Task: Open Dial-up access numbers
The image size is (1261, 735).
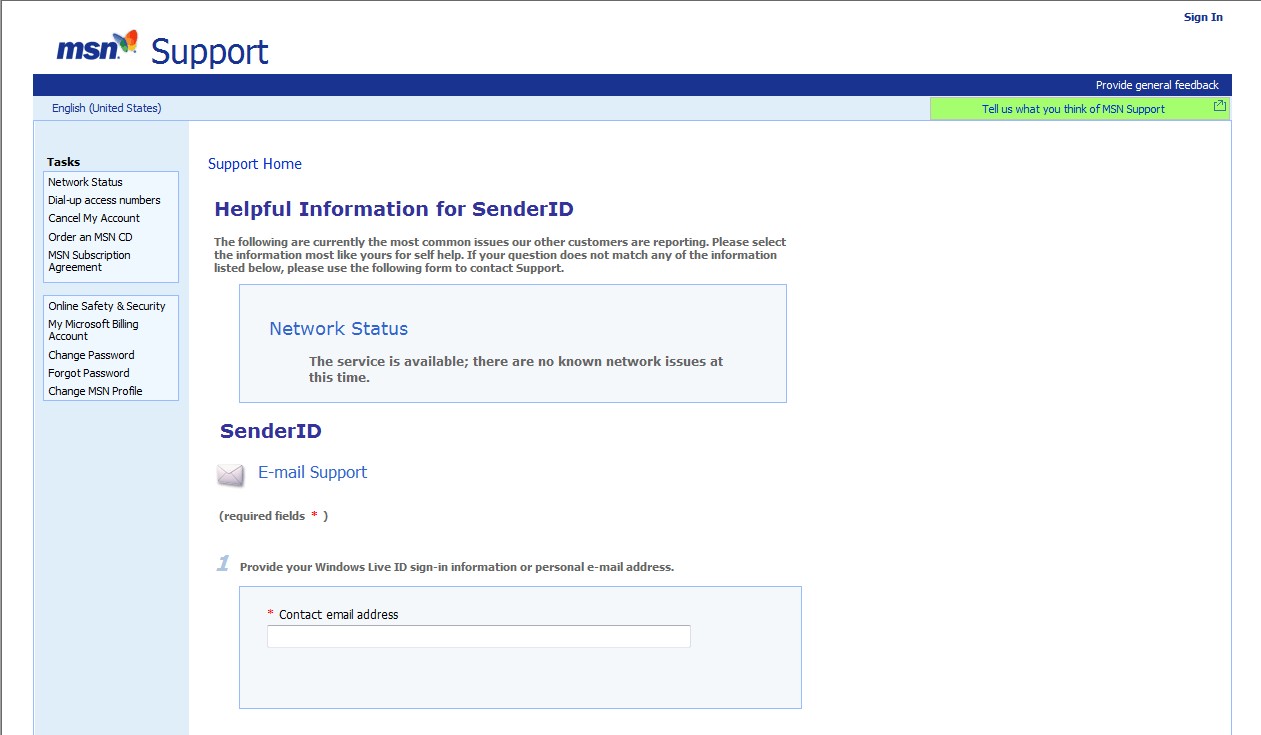Action: click(x=104, y=200)
